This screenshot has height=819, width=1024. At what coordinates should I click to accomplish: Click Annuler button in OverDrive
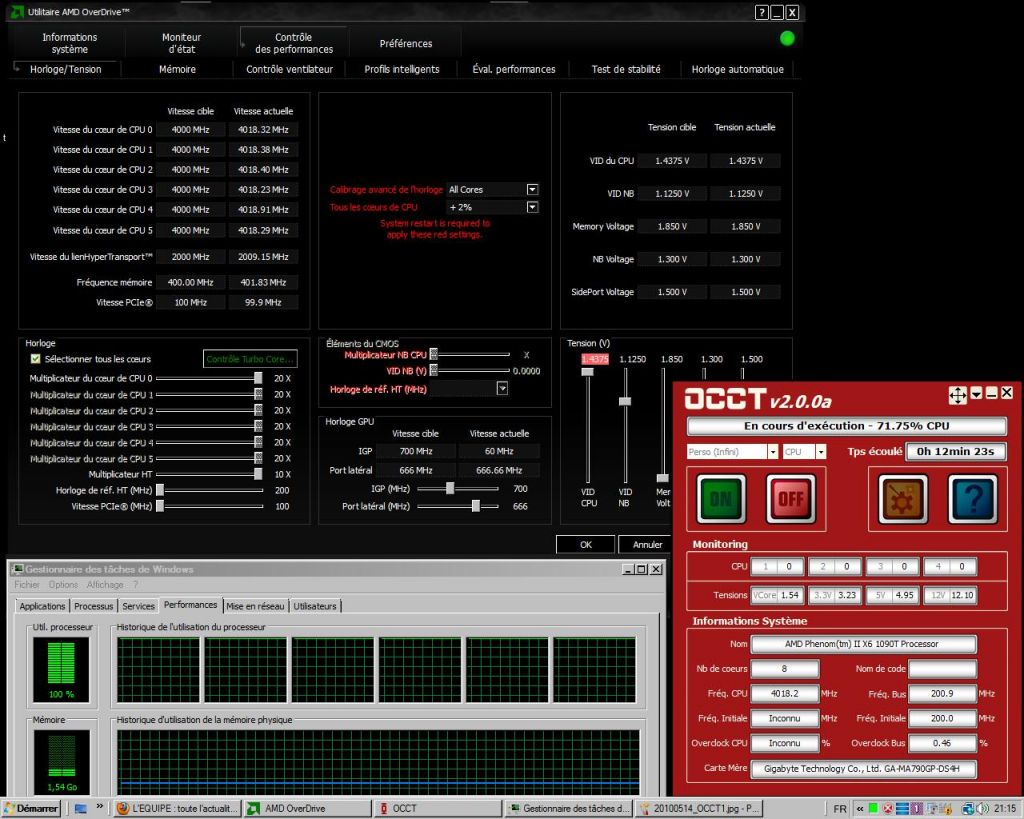click(647, 544)
